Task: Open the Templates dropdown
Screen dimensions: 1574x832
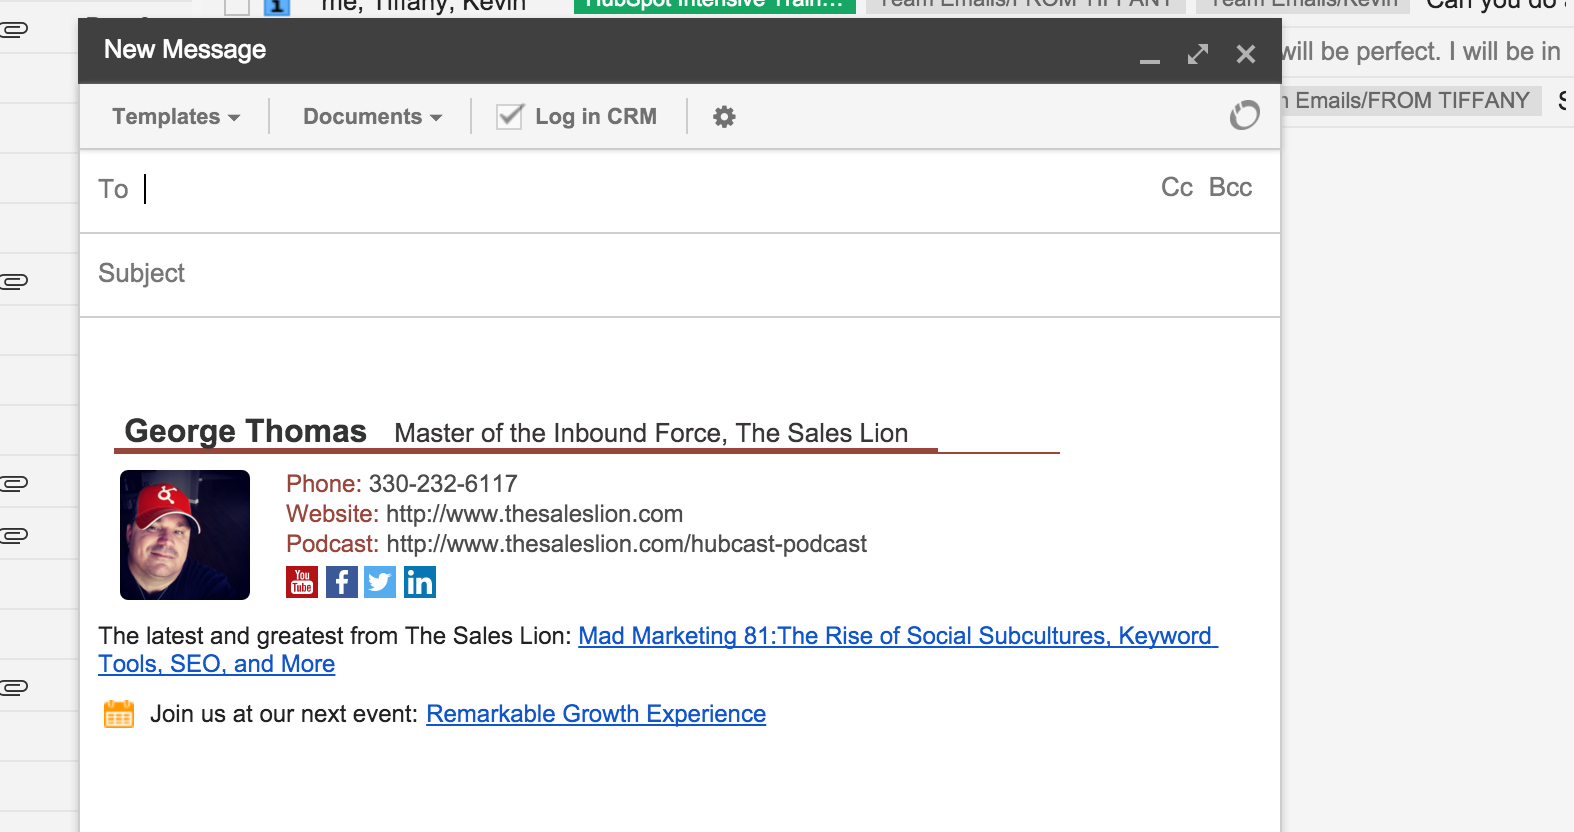Action: click(x=176, y=117)
